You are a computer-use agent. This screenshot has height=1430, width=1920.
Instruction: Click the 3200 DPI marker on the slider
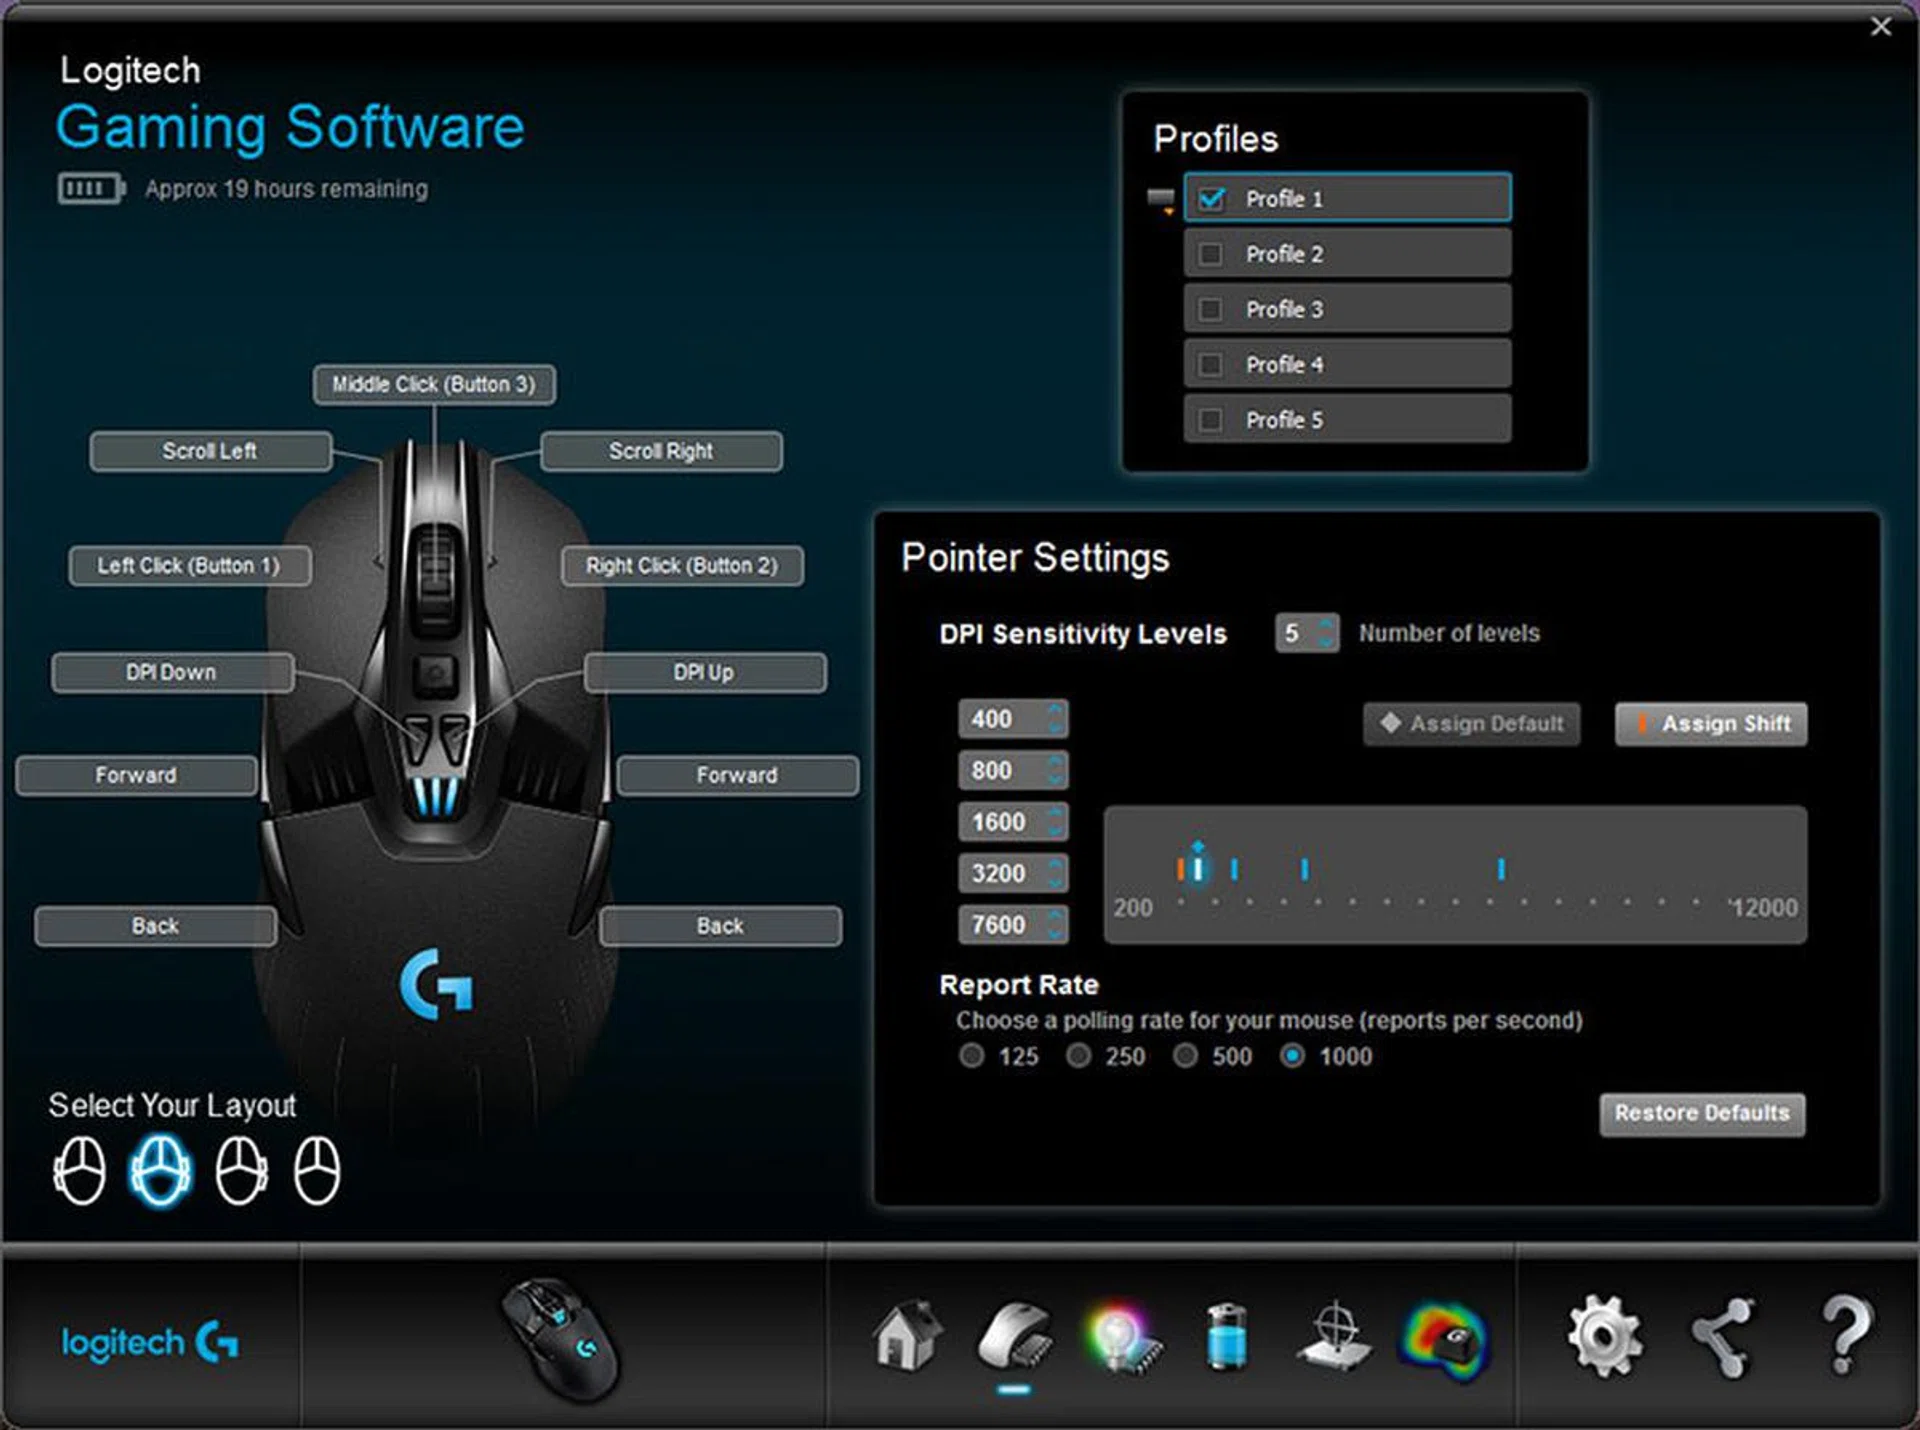1304,869
